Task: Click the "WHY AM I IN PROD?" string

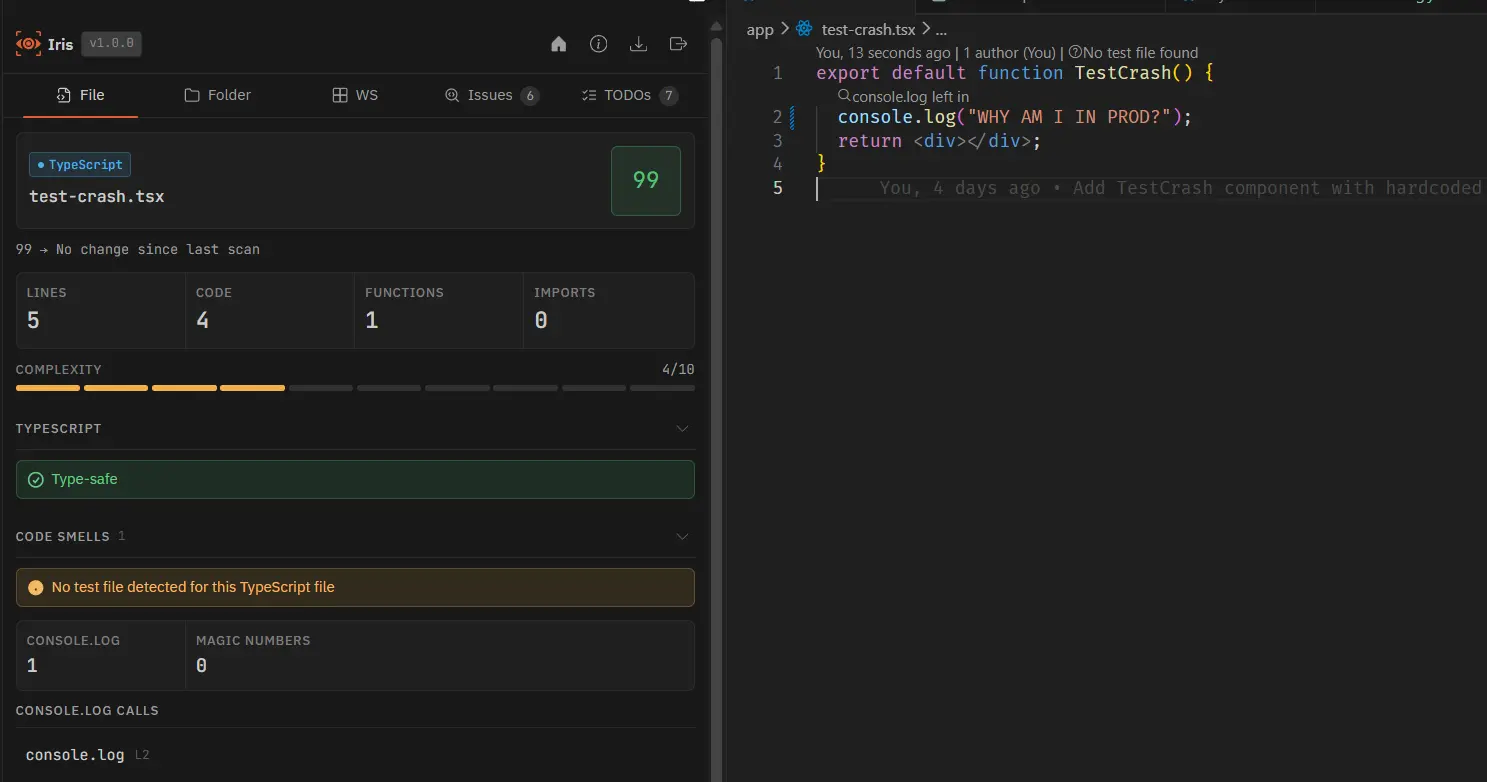Action: (1068, 117)
